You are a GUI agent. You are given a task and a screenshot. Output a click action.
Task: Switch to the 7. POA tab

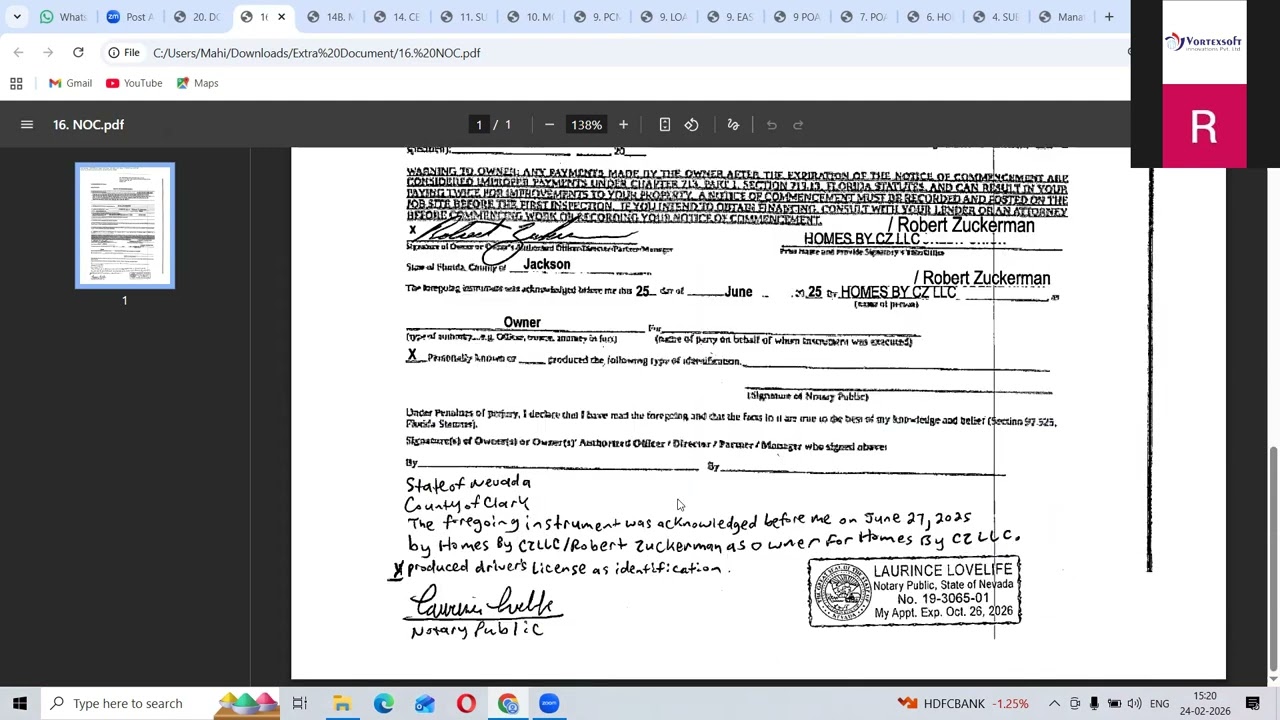tap(865, 17)
